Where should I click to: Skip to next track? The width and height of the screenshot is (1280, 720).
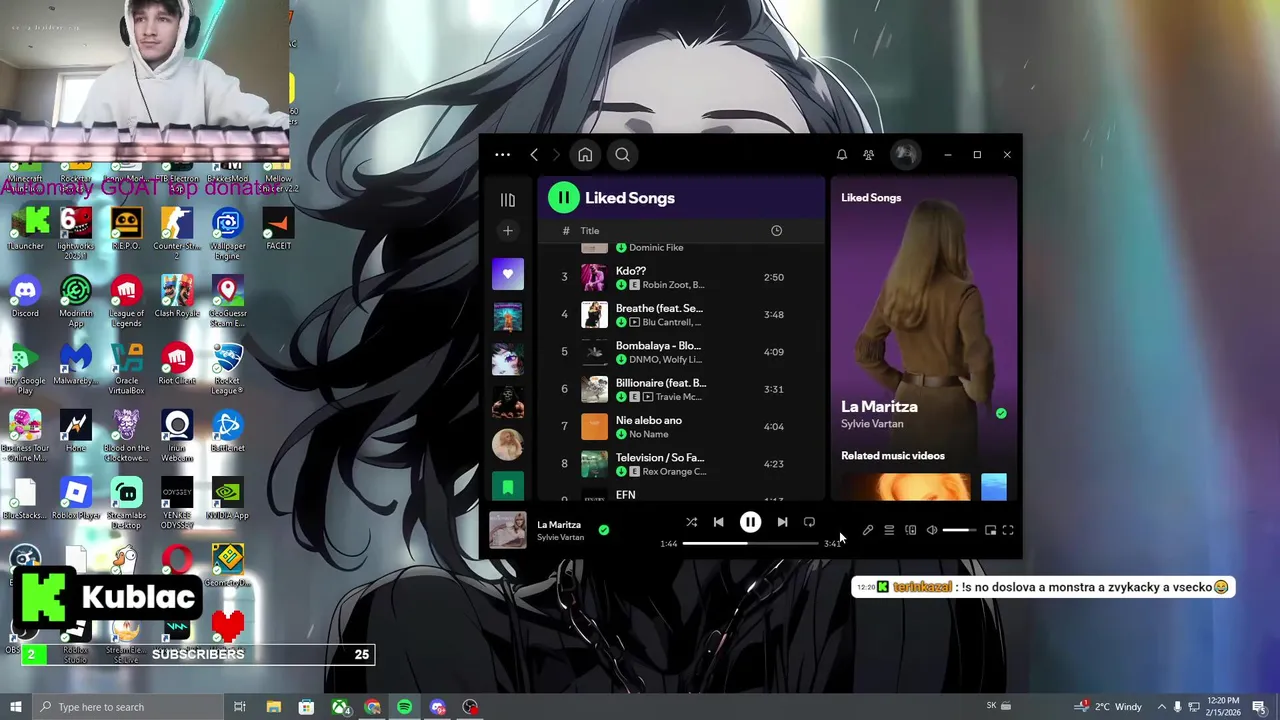click(782, 522)
